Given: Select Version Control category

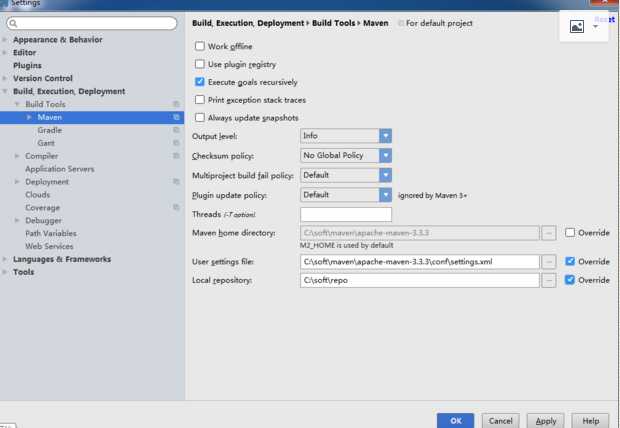Looking at the screenshot, I should click(43, 78).
